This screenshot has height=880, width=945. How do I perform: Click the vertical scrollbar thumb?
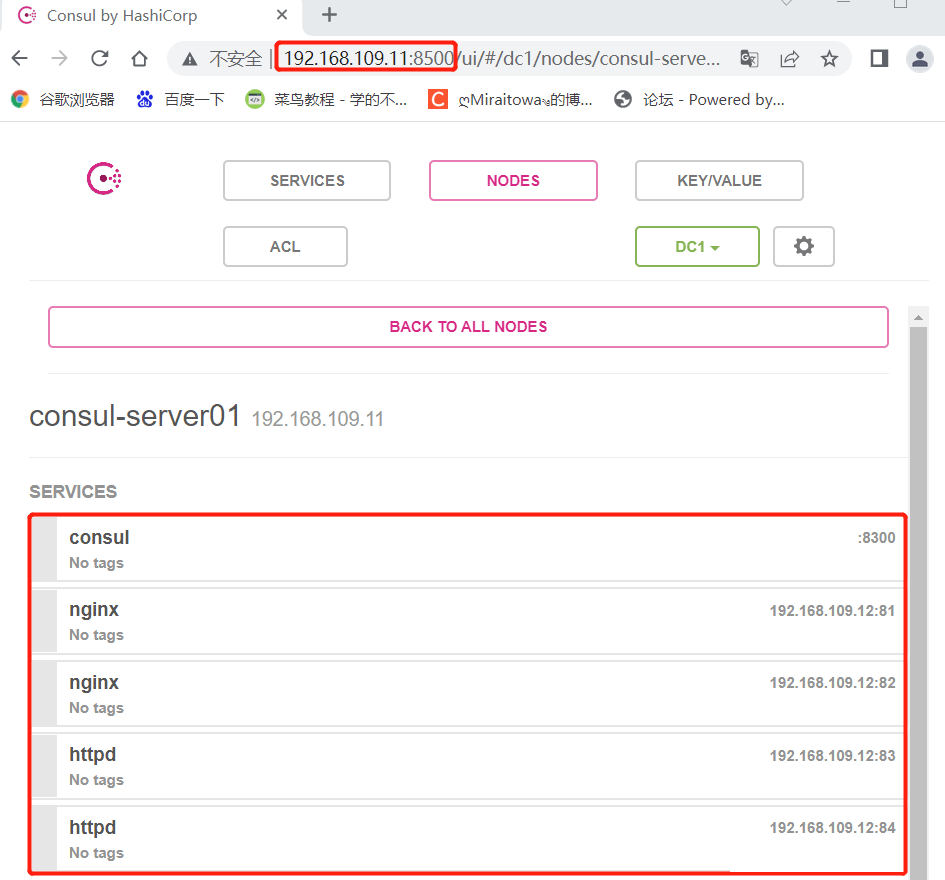[x=918, y=603]
